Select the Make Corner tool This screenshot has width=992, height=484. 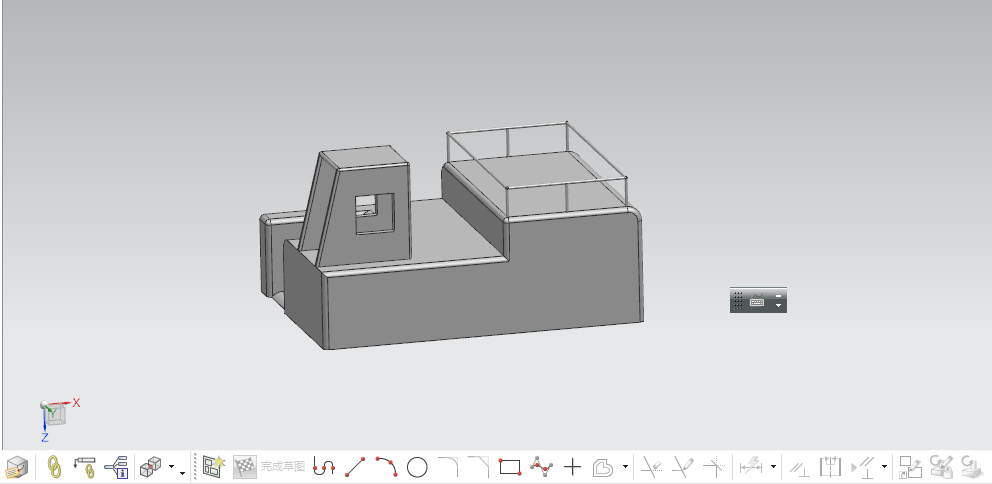(x=714, y=468)
